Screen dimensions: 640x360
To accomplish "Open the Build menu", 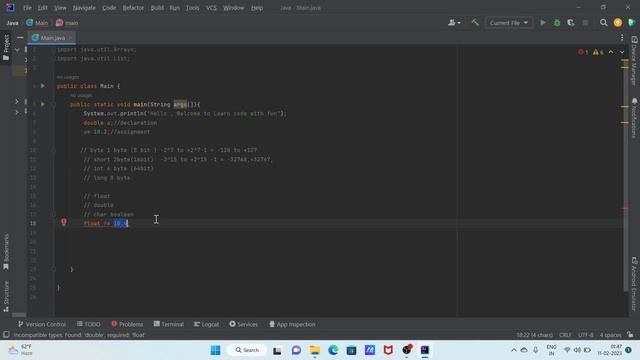I will (x=157, y=8).
